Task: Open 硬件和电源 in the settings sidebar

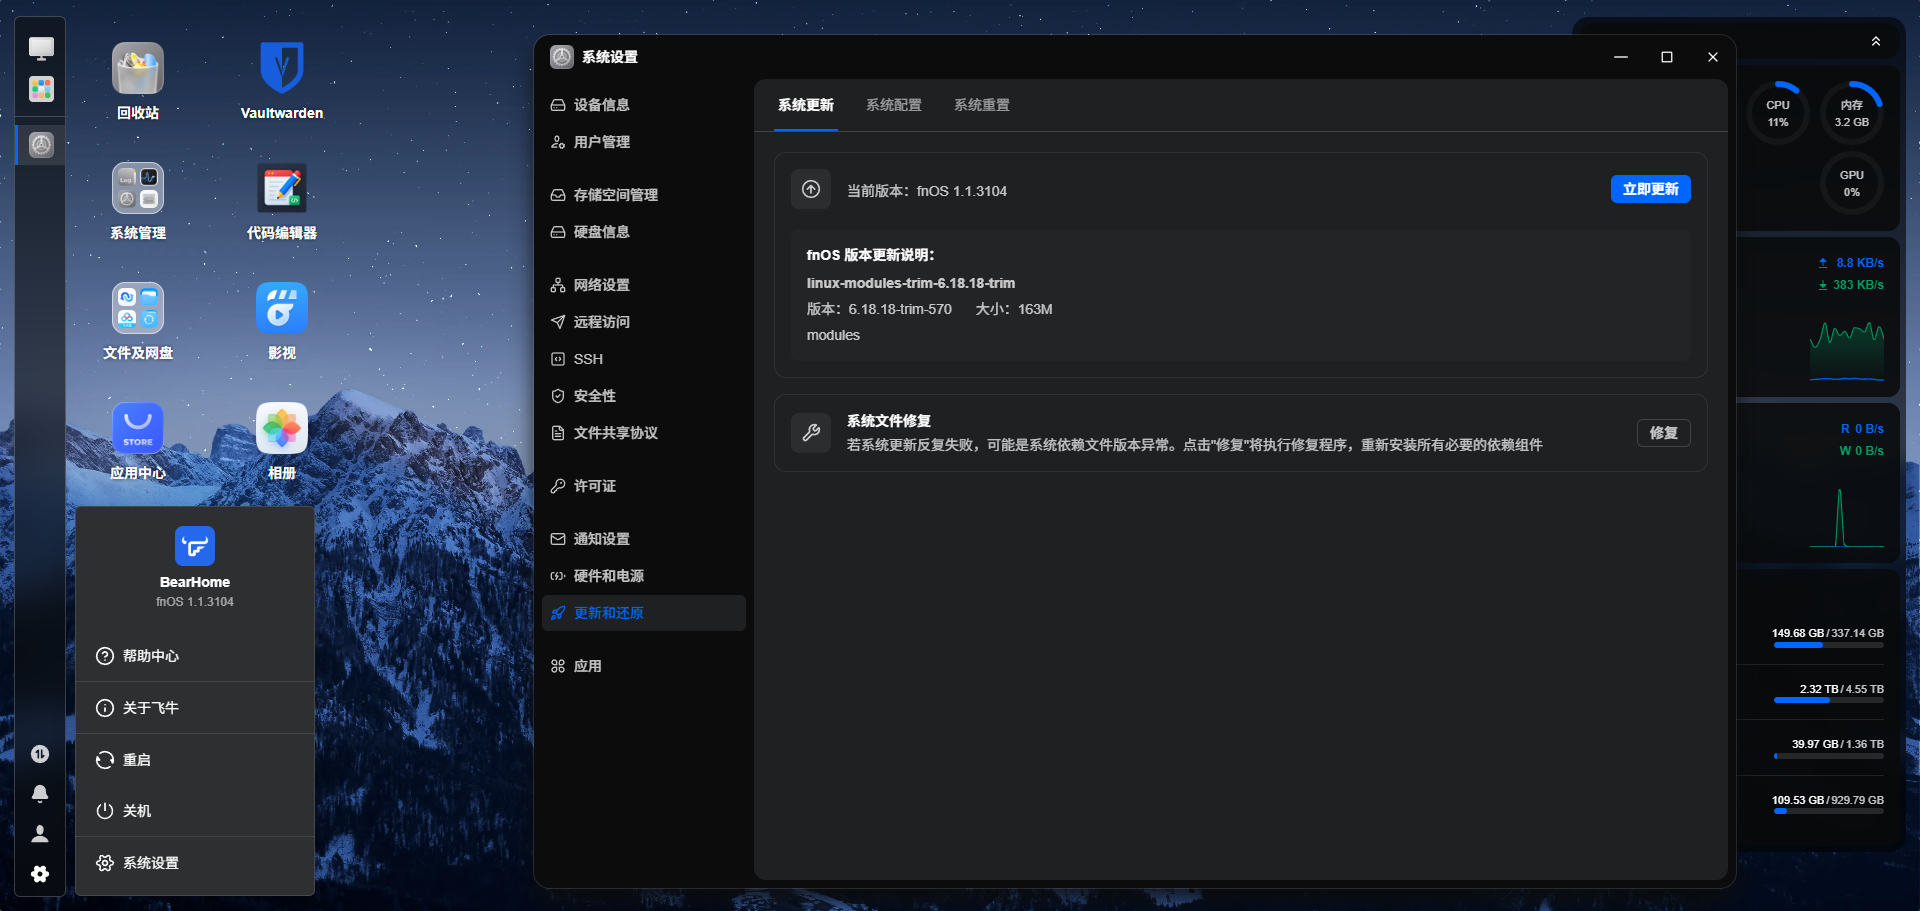Action: click(644, 576)
